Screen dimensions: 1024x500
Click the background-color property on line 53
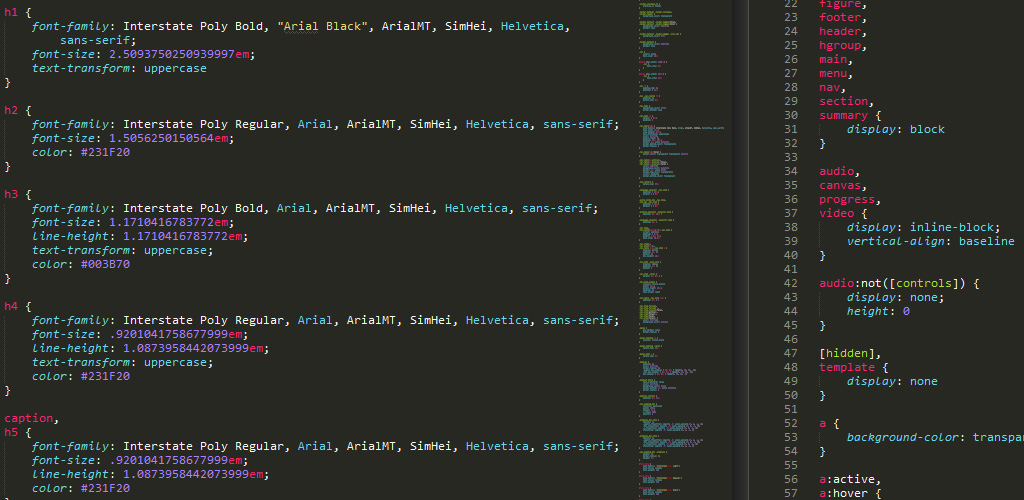click(903, 437)
